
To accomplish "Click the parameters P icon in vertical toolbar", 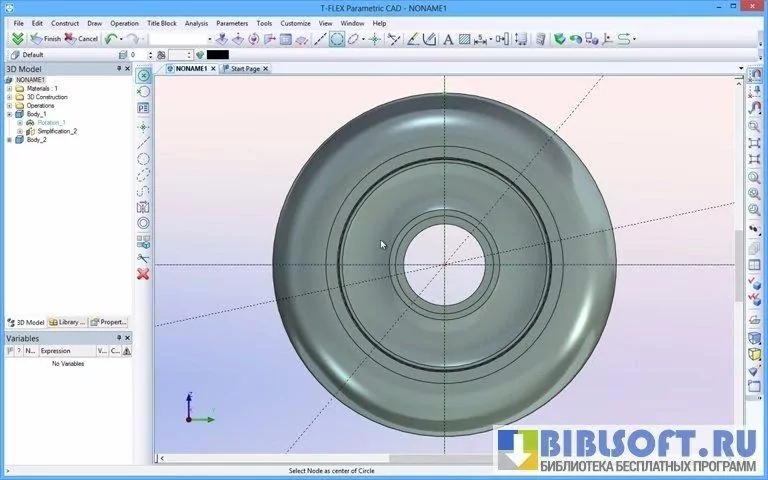I will coord(143,108).
